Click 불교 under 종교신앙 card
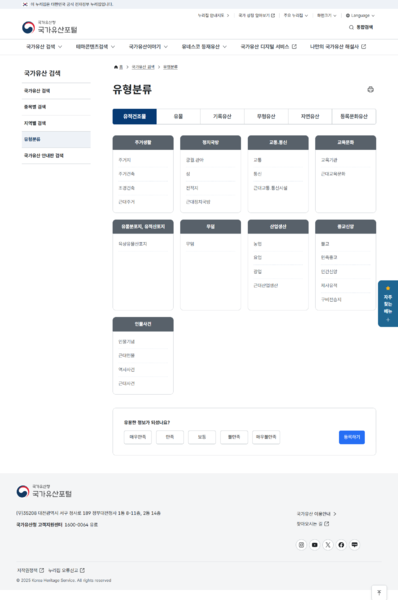Screen dimensions: 398x600 coord(325,244)
